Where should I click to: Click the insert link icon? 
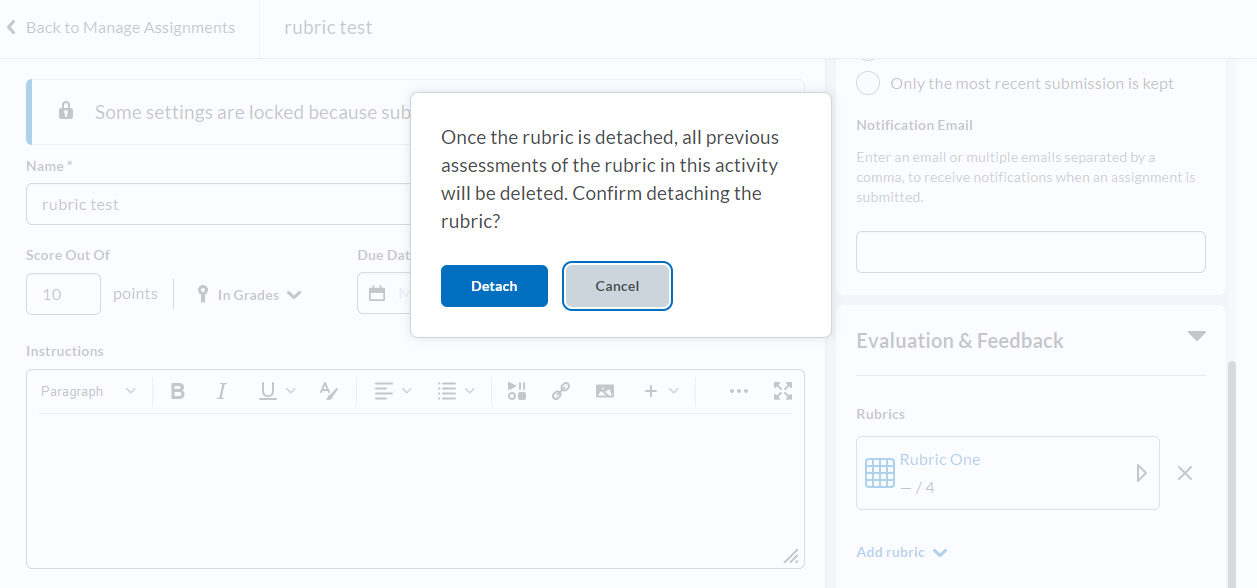tap(561, 391)
